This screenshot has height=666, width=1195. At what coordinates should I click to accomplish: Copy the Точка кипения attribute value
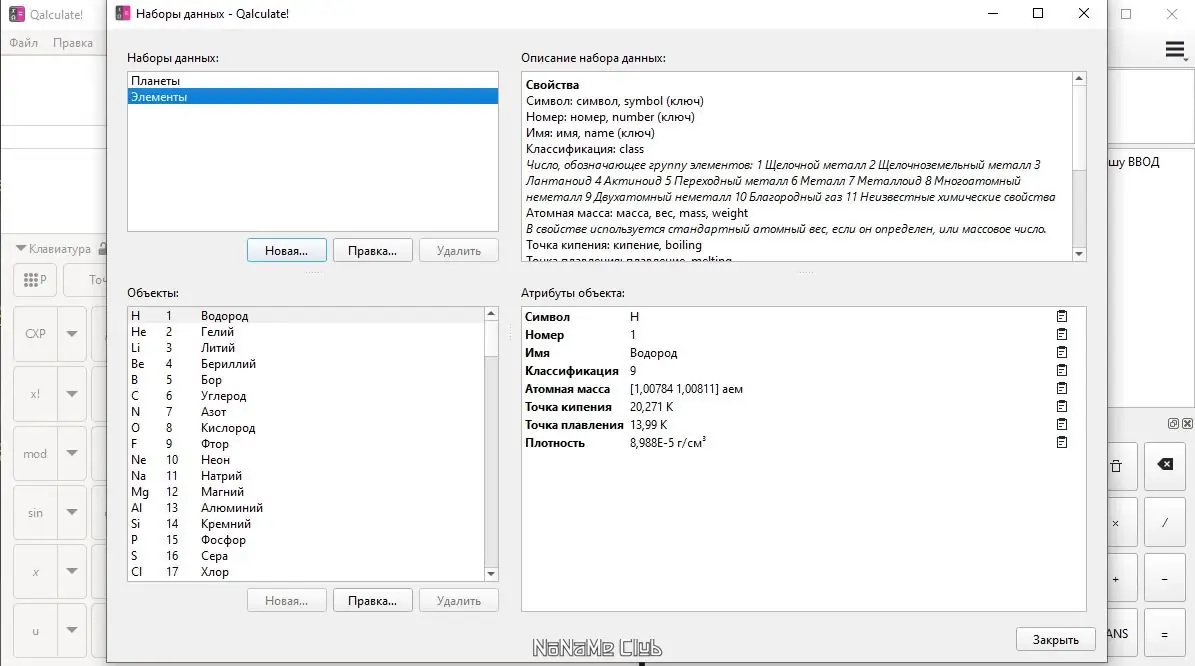(1062, 406)
